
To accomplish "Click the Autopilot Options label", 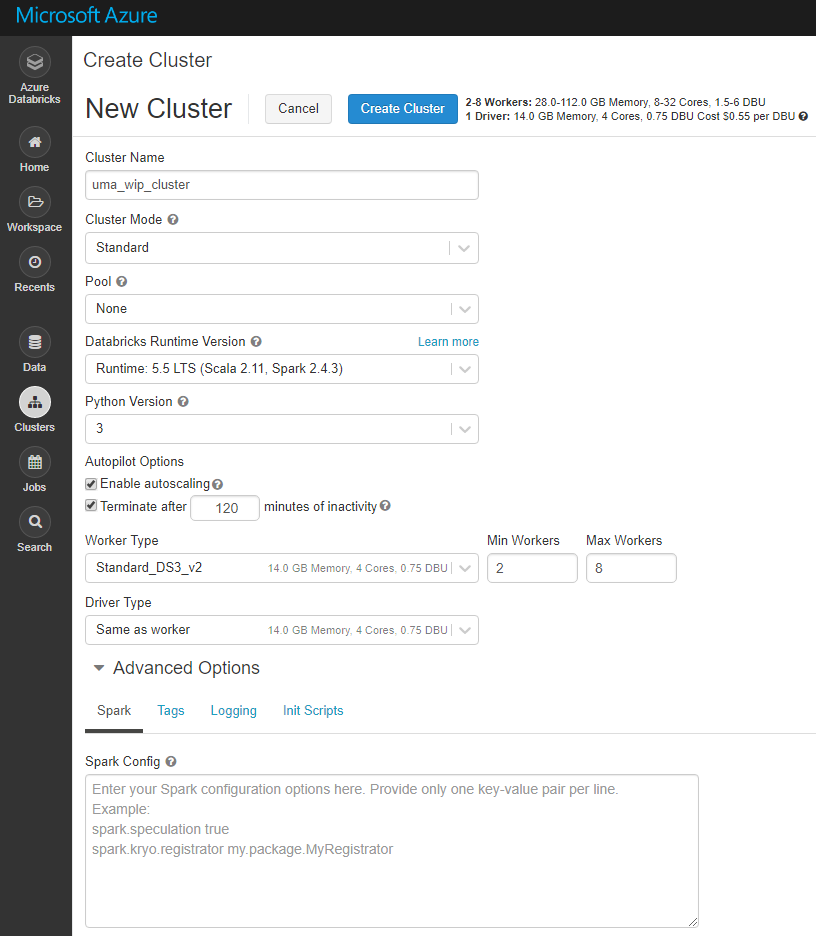I will click(x=134, y=462).
